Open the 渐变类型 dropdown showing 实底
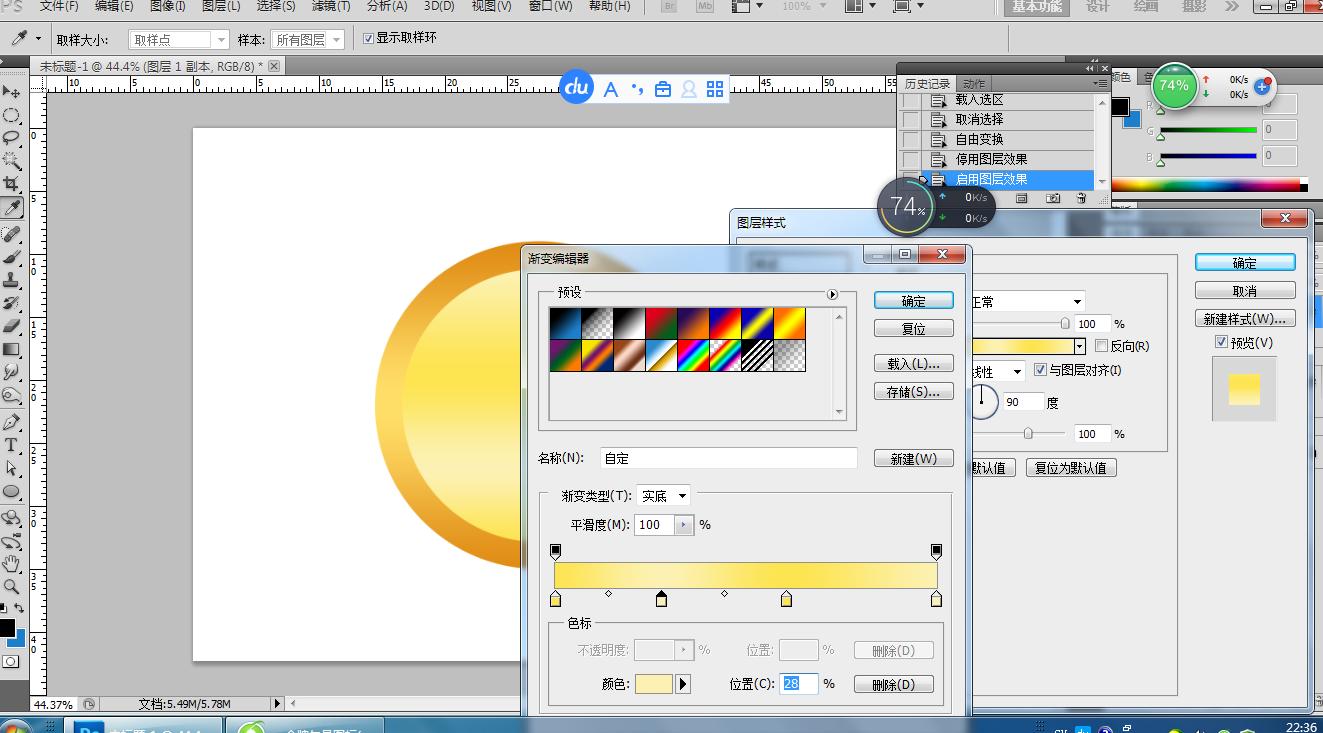The image size is (1323, 733). tap(663, 495)
